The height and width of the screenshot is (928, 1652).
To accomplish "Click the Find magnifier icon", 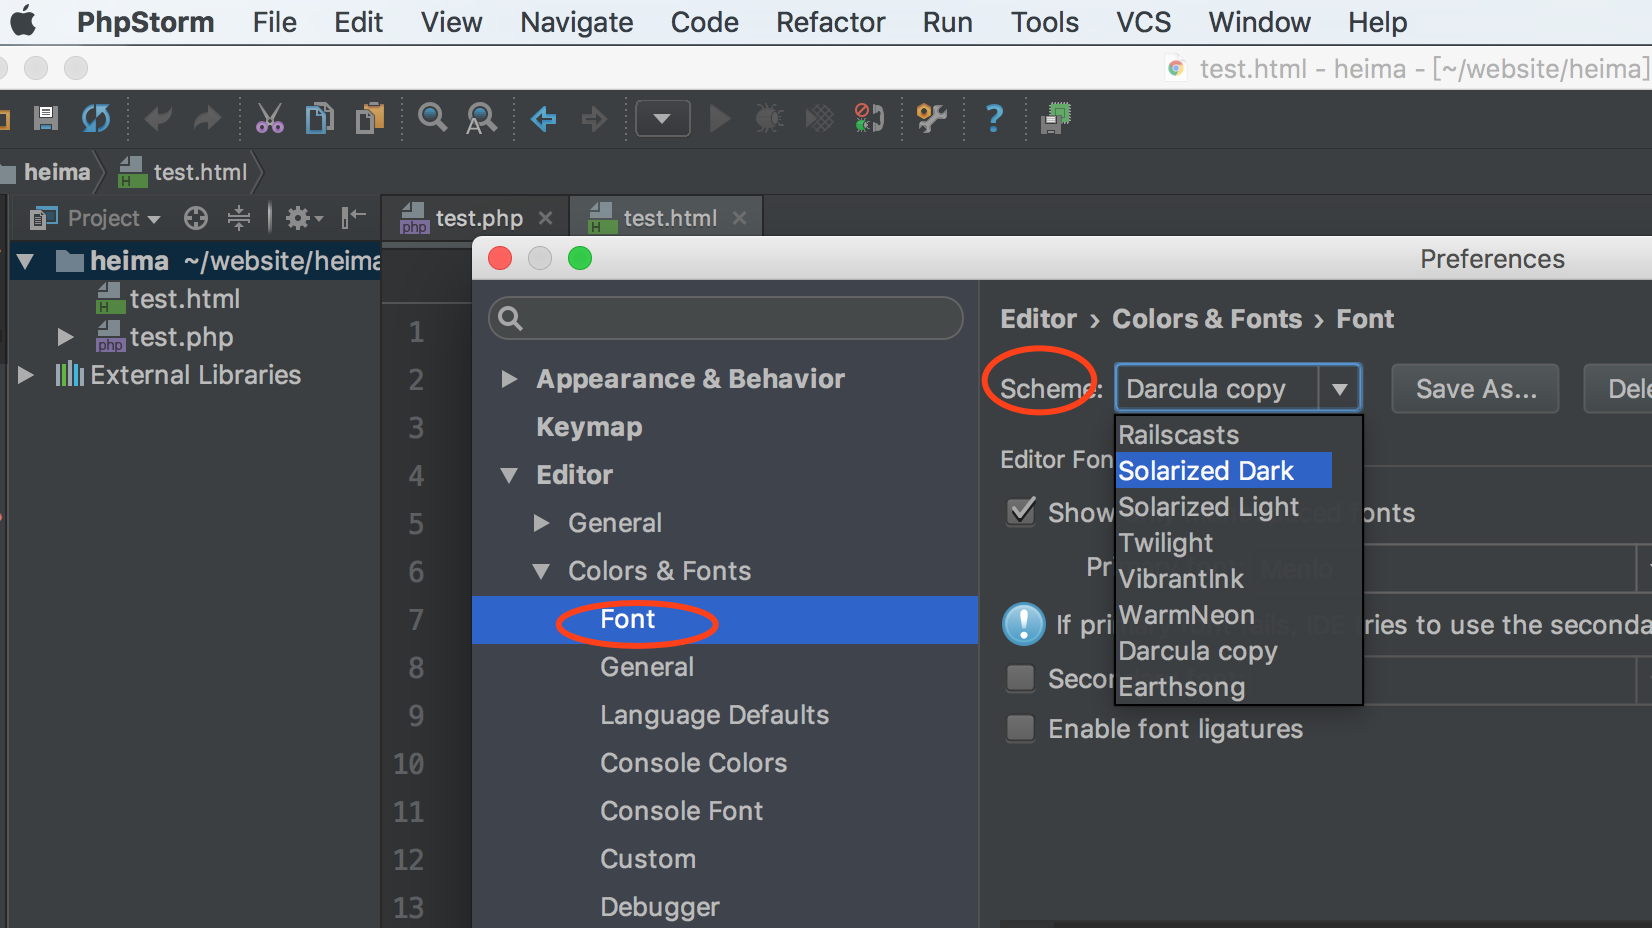I will pyautogui.click(x=432, y=118).
